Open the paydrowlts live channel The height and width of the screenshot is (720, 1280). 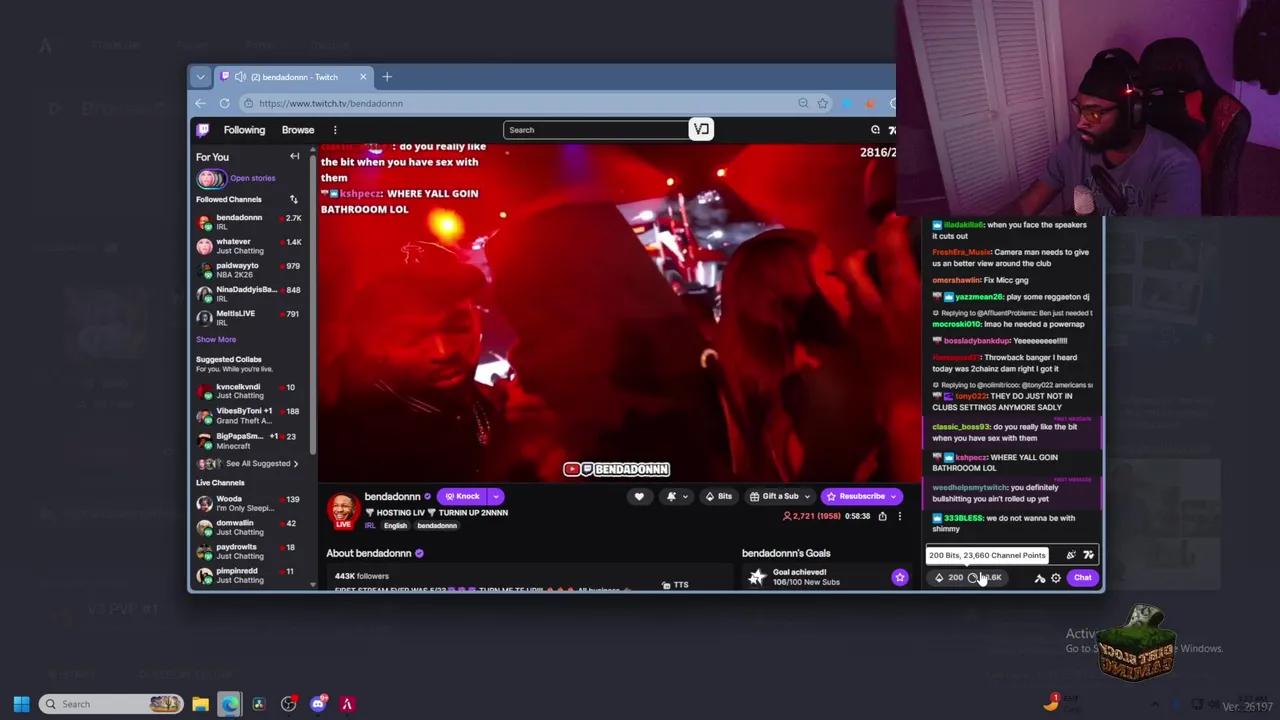[249, 551]
